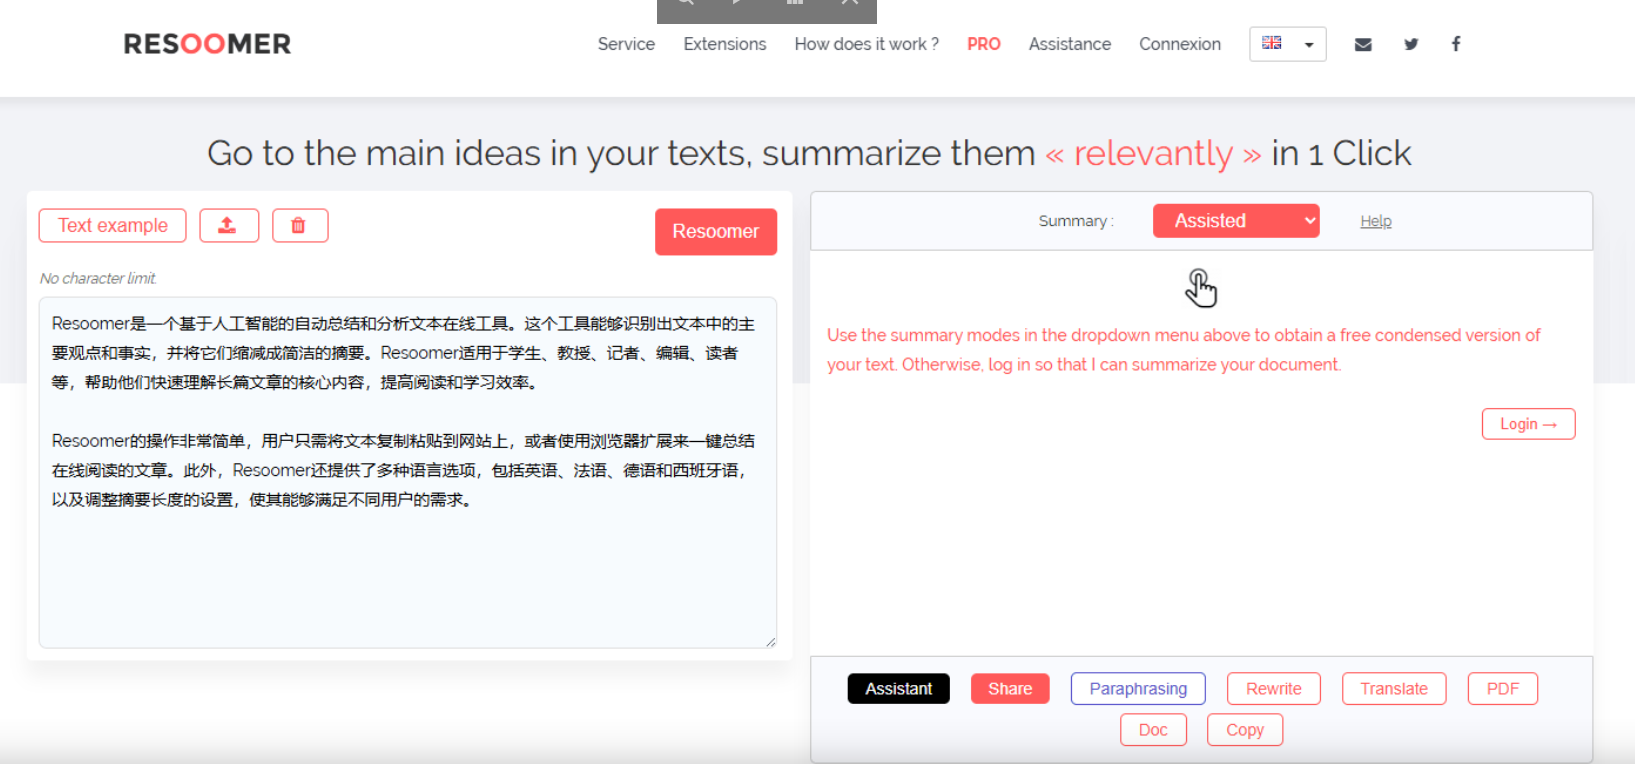Click the 'No character limit' text

(98, 279)
